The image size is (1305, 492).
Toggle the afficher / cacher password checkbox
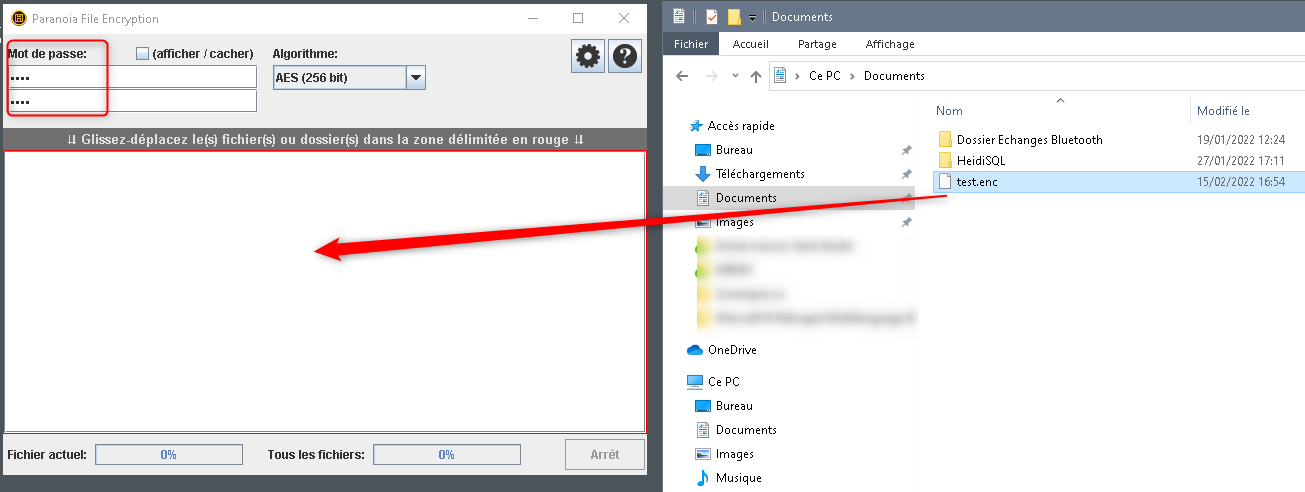point(142,54)
